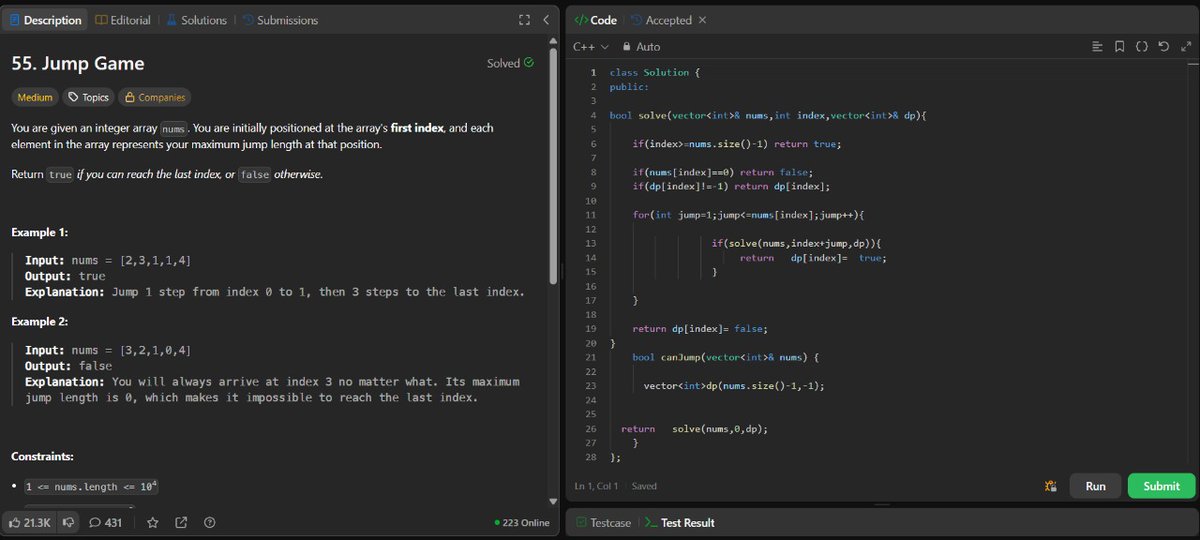Upvote the problem with 21.3K likes

(x=29, y=522)
